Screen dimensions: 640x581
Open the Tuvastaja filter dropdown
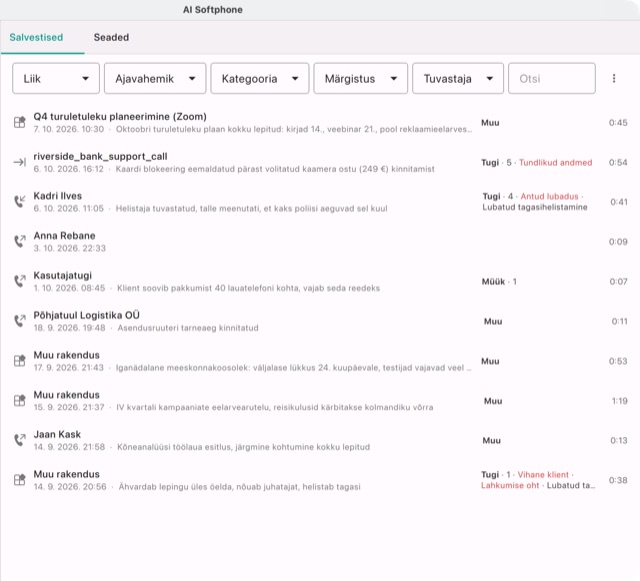458,78
